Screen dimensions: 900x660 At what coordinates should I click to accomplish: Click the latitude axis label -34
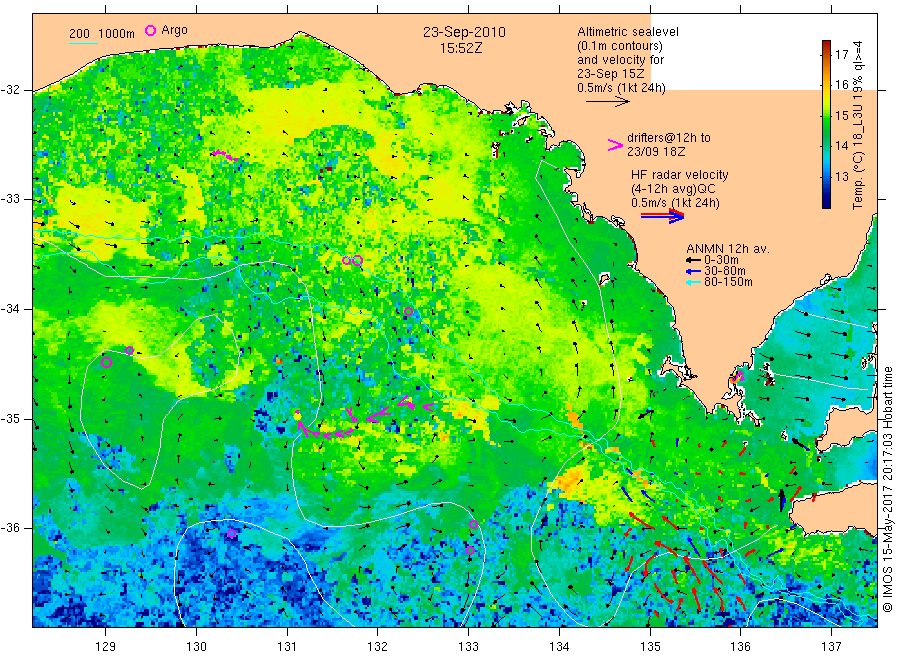[x=11, y=309]
